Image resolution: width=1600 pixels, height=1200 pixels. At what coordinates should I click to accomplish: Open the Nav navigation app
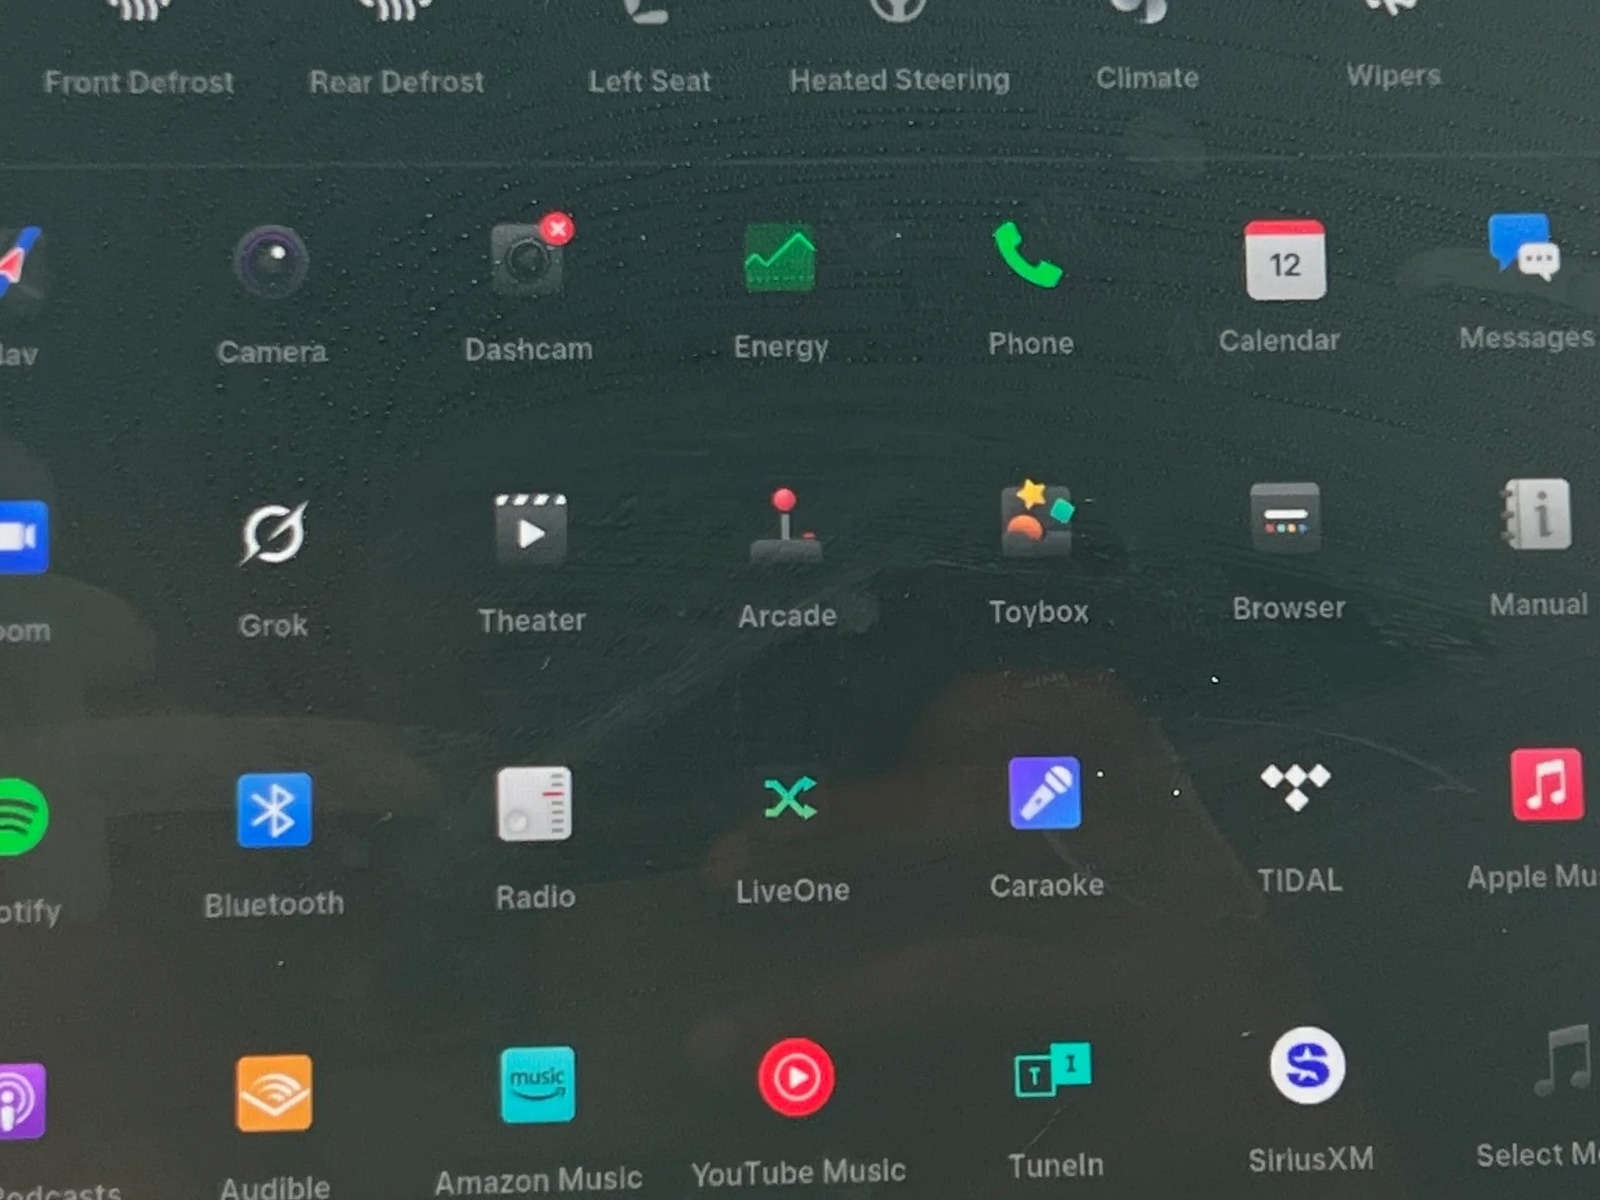(x=18, y=264)
